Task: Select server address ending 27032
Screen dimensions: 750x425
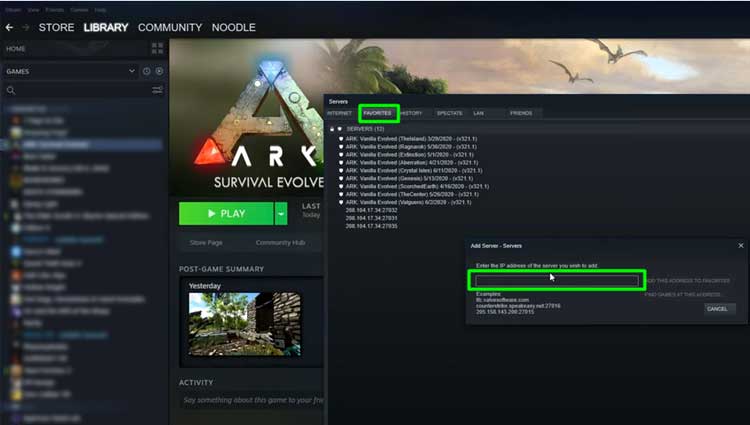Action: coord(372,210)
